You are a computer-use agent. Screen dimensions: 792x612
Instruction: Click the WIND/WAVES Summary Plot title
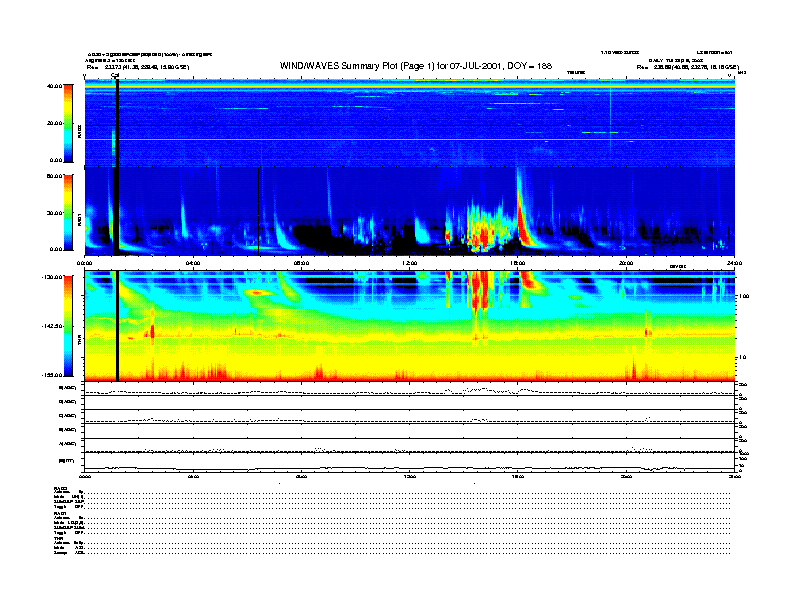pos(416,66)
